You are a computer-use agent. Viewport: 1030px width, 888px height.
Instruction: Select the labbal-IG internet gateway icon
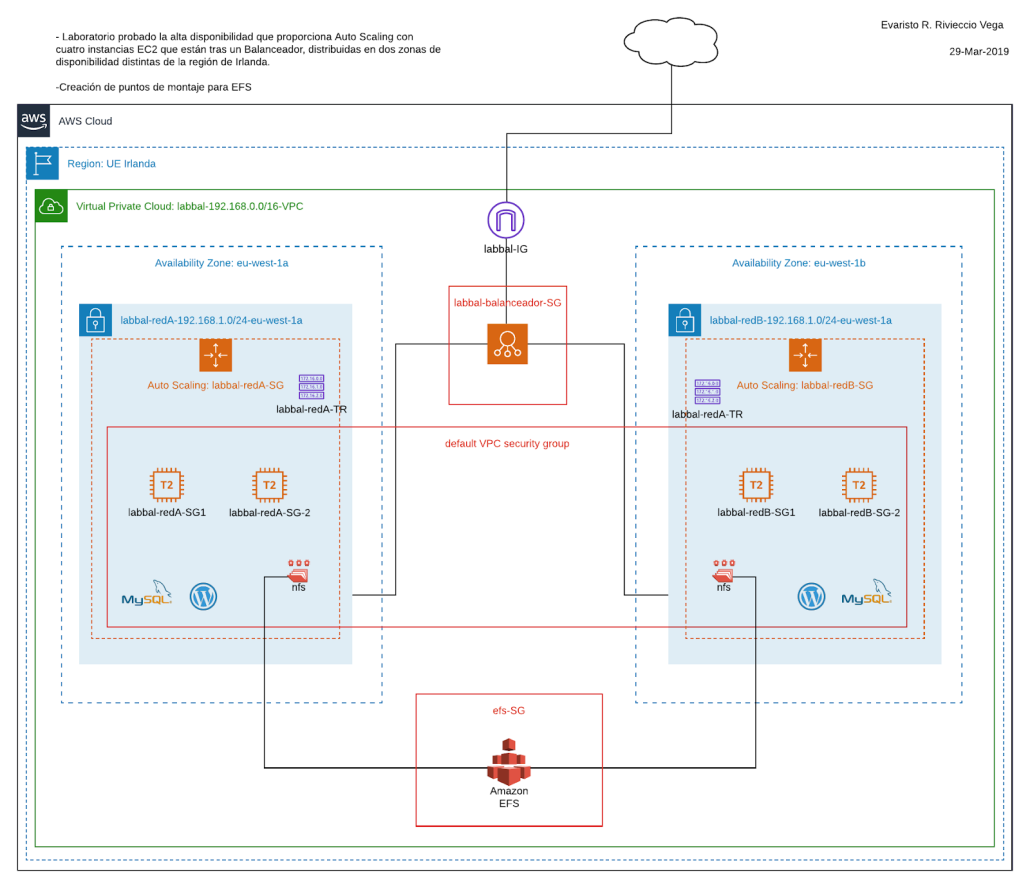(506, 220)
